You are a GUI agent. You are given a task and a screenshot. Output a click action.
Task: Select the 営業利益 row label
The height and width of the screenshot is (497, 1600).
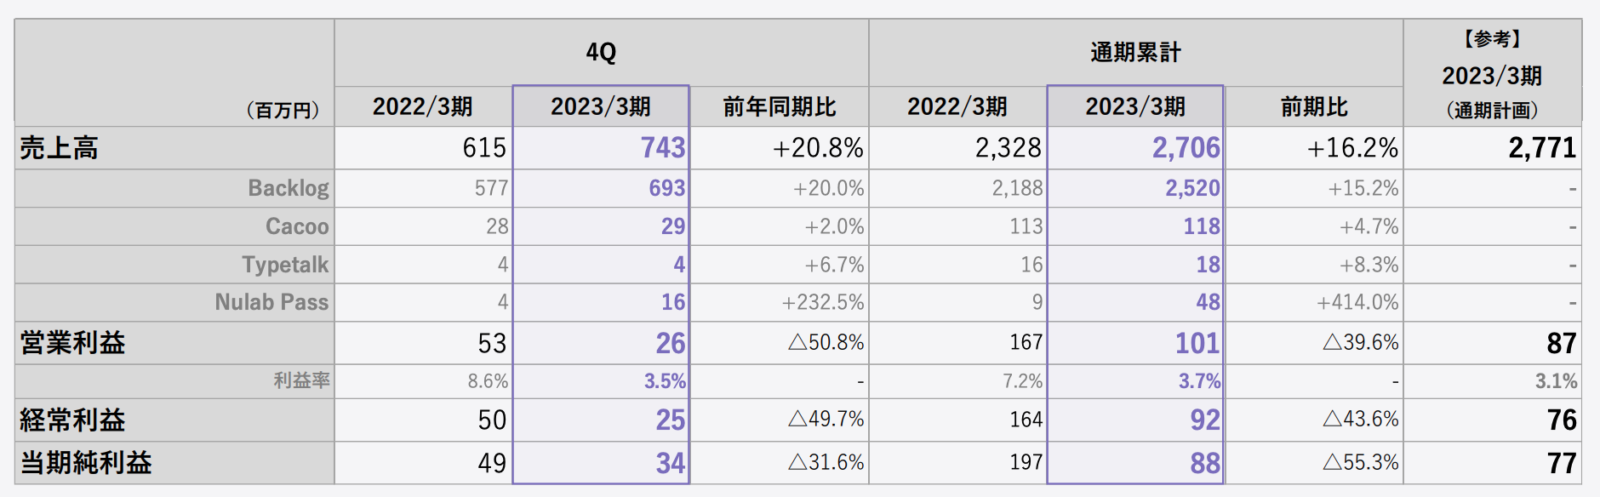[73, 343]
